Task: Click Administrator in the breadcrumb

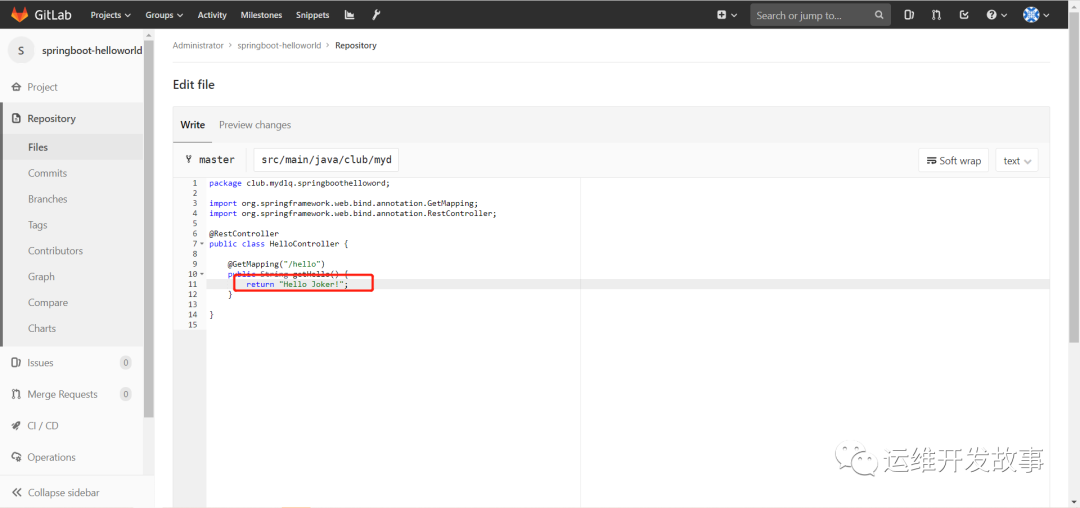Action: 198,45
